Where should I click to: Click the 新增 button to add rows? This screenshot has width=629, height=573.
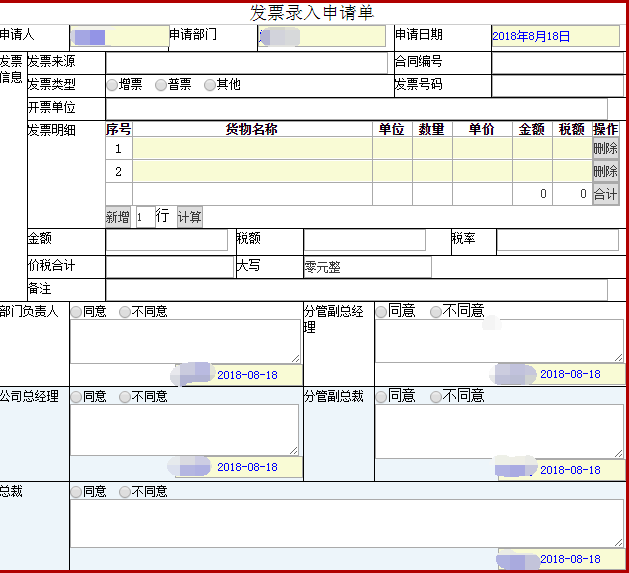[x=117, y=217]
